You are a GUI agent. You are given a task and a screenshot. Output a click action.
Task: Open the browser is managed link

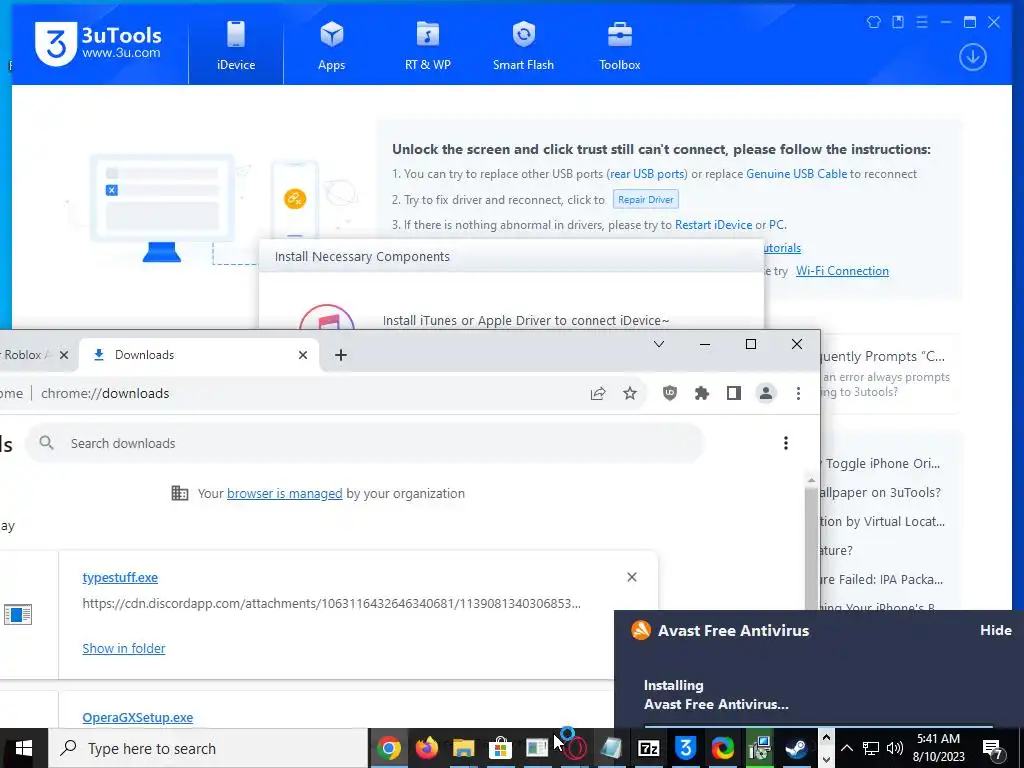pos(284,494)
